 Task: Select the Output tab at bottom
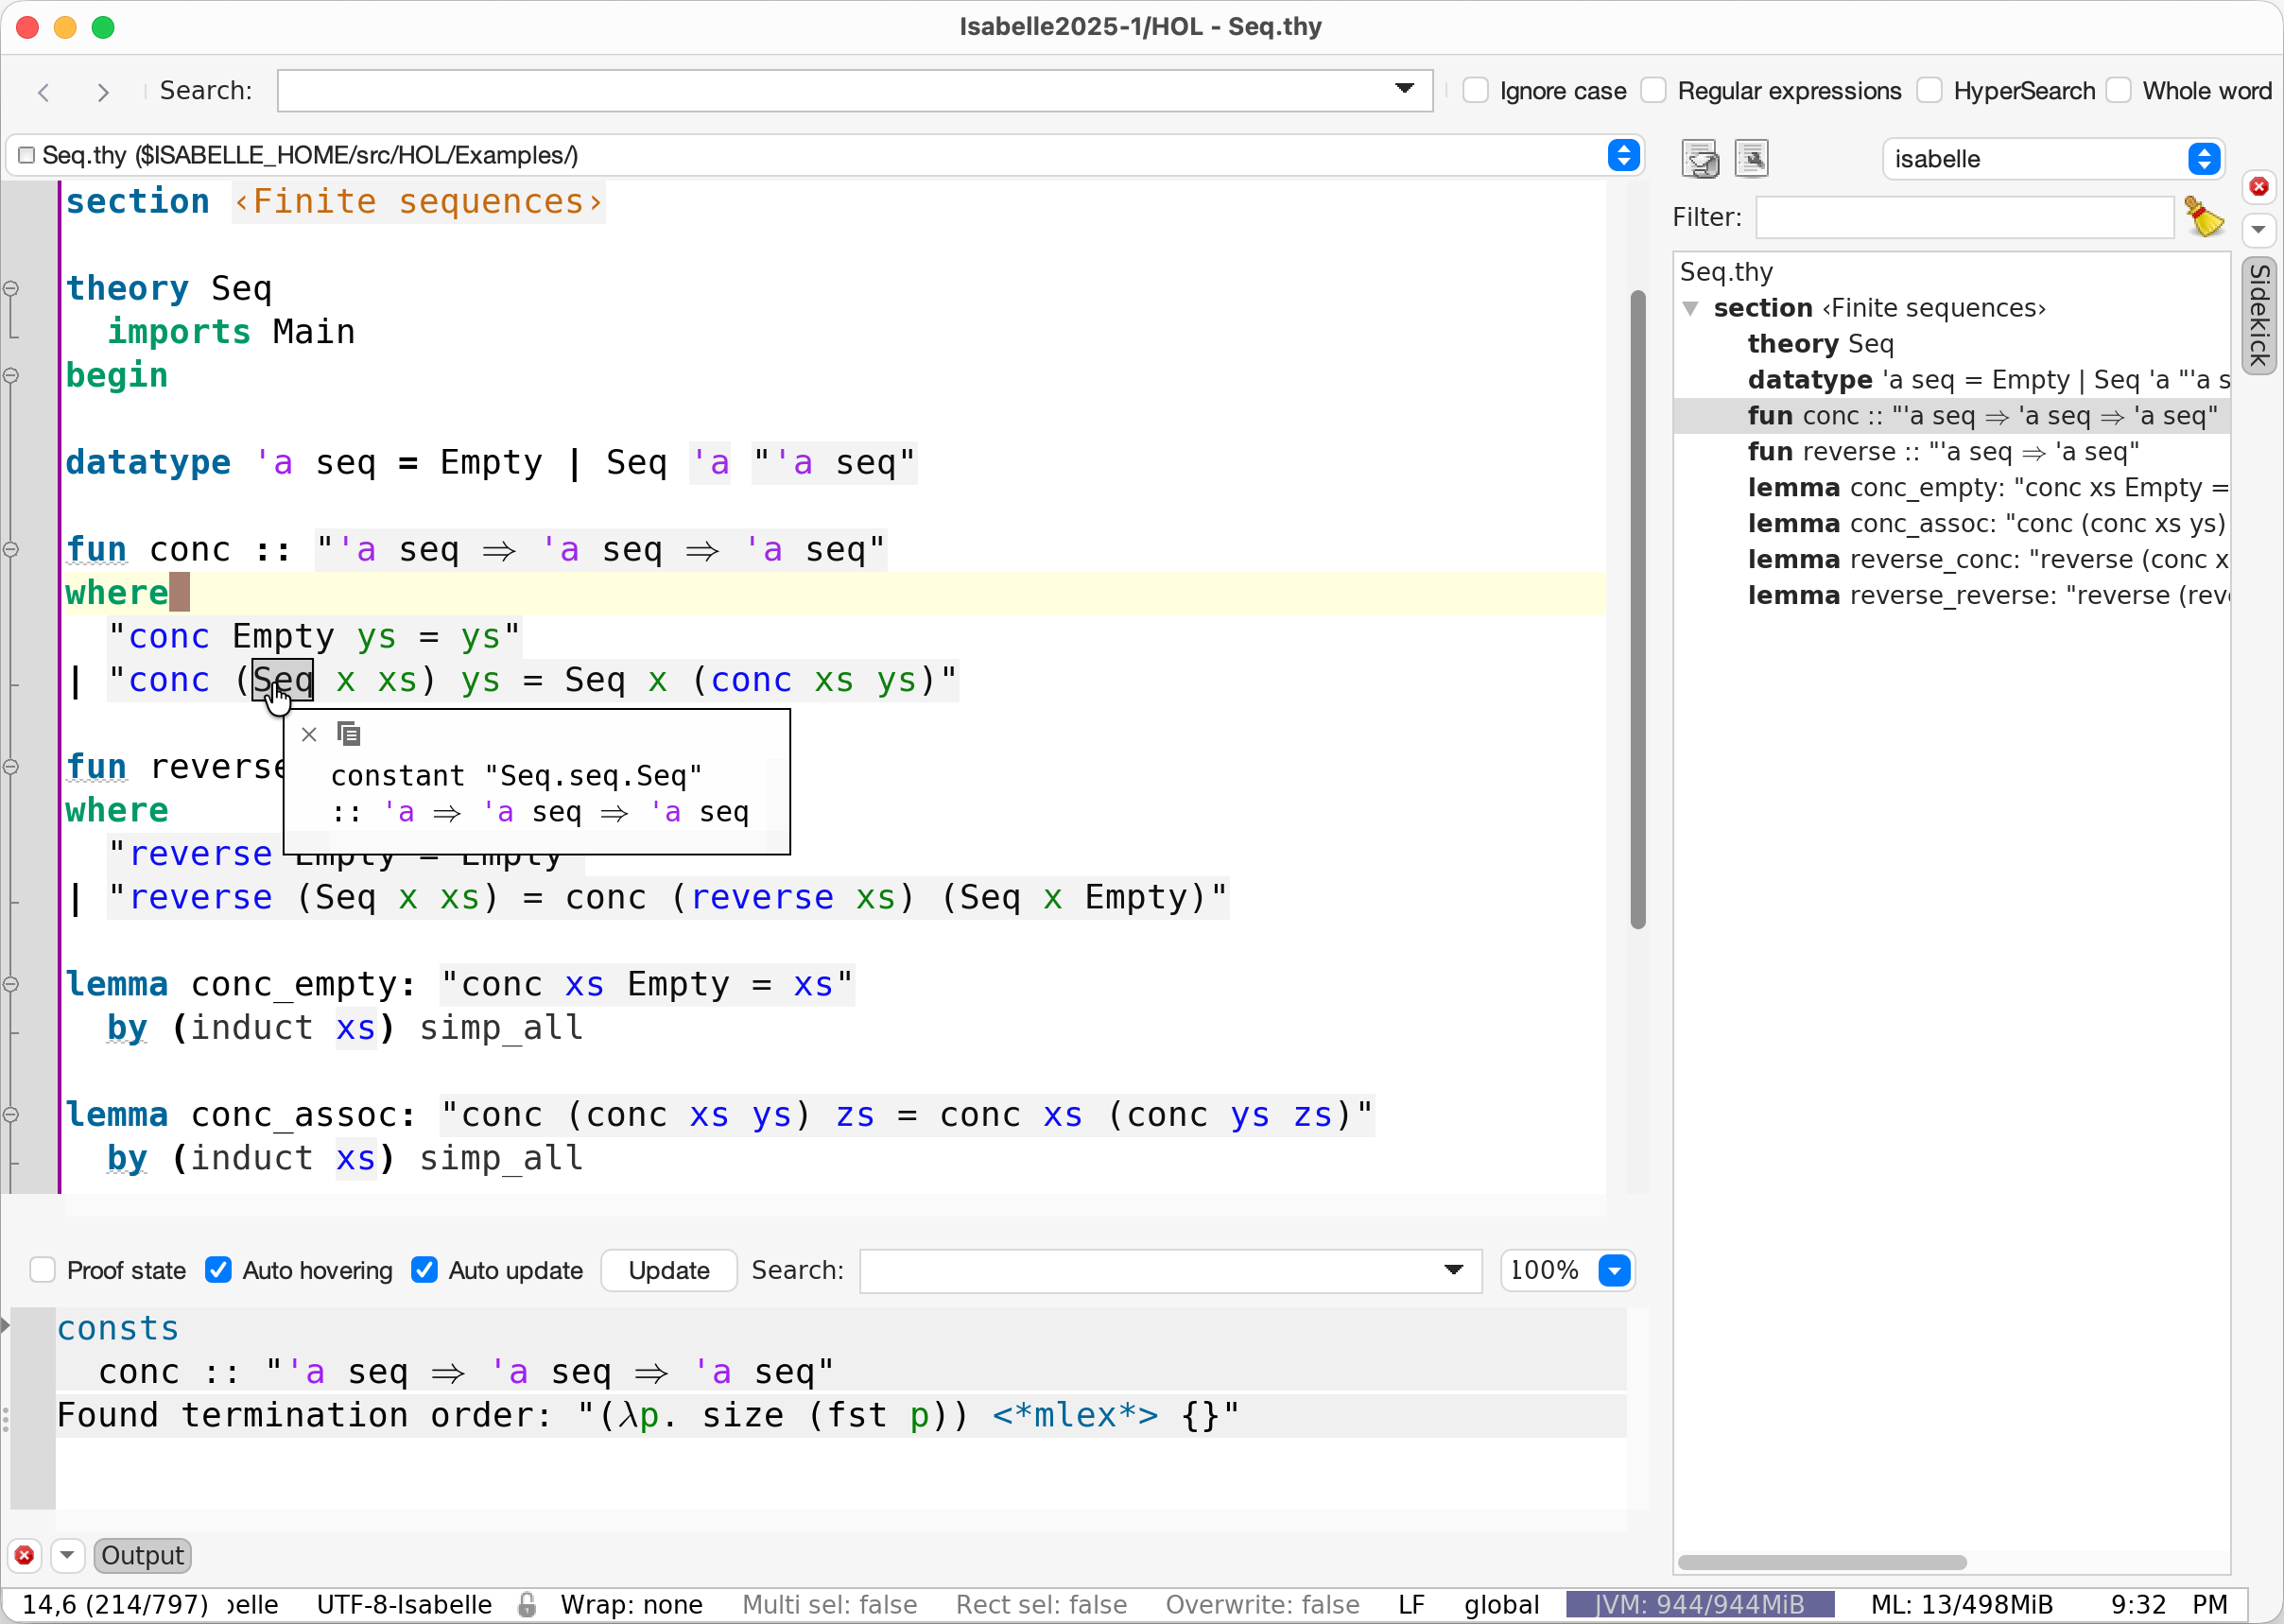coord(142,1556)
